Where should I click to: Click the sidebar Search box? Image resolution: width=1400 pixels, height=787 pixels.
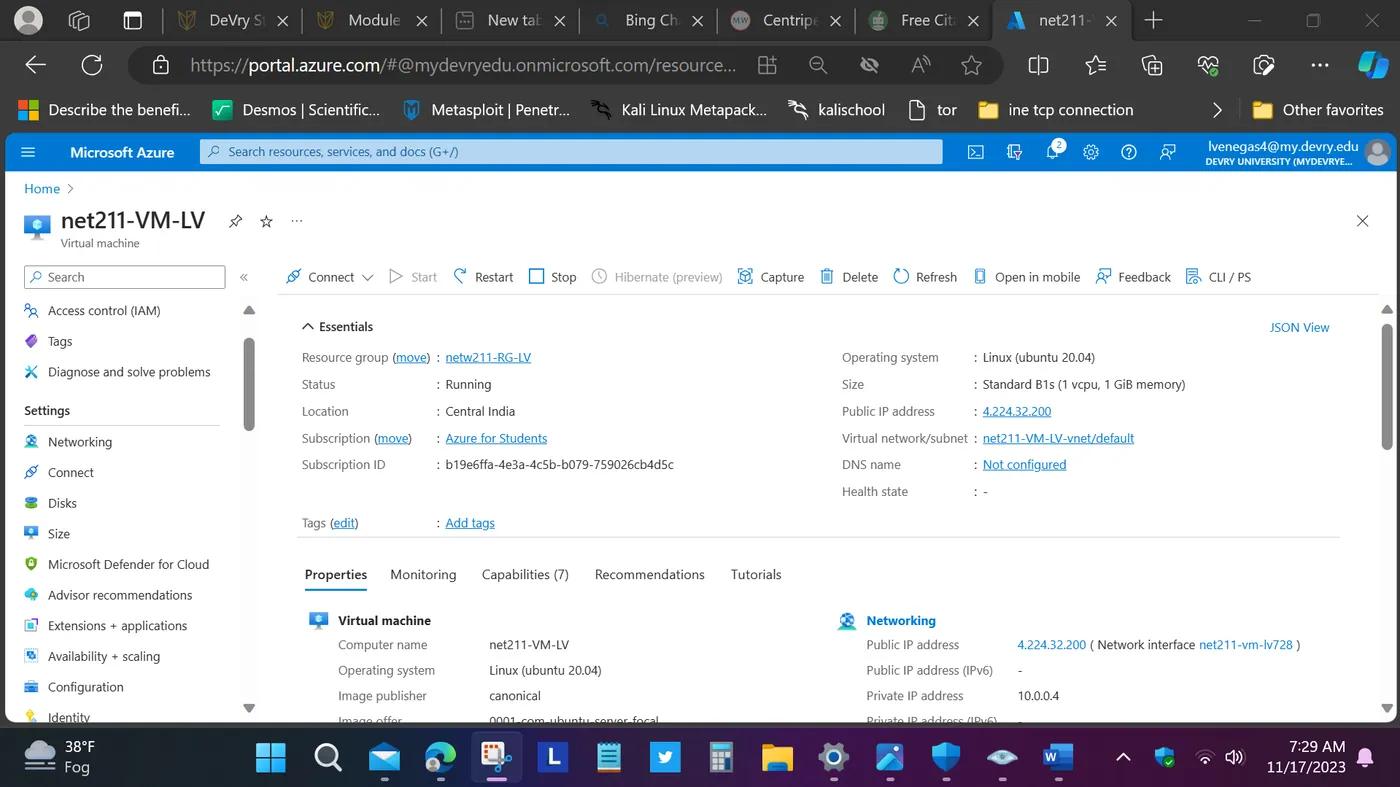pos(124,277)
